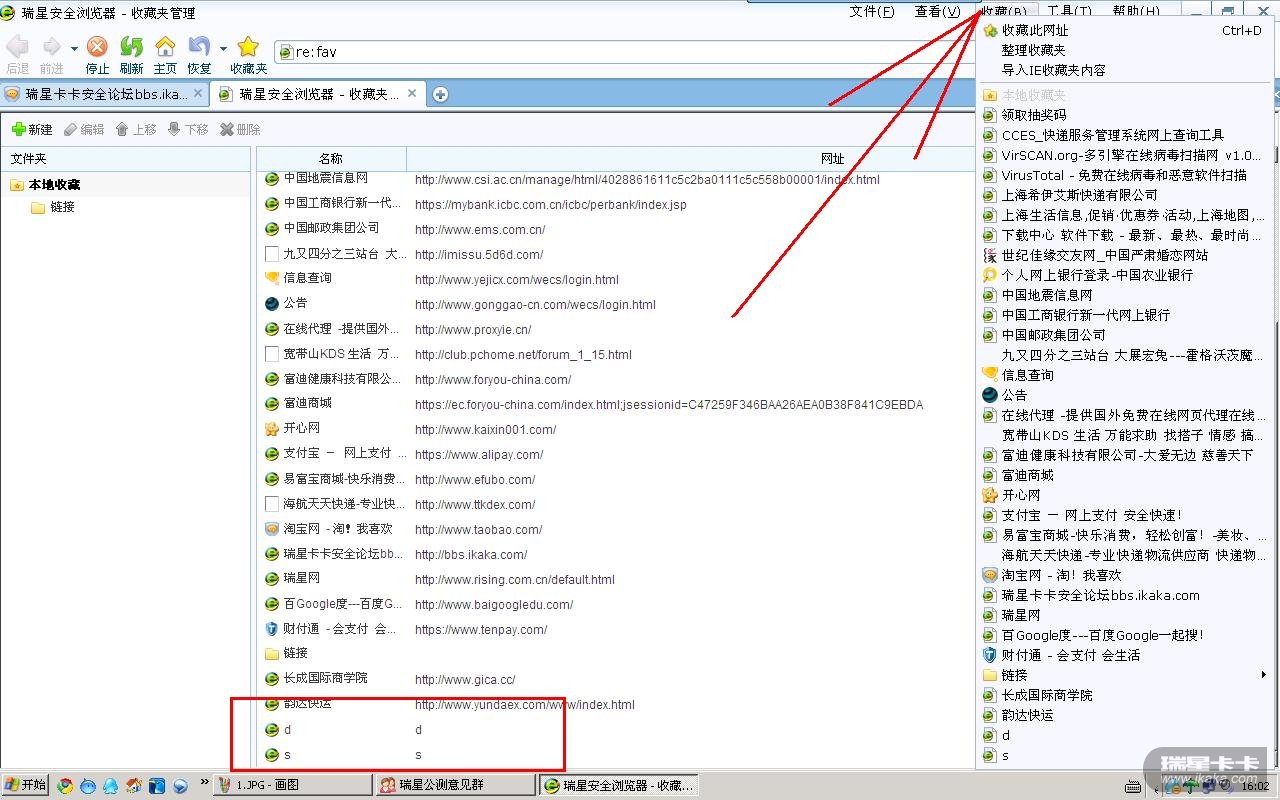The image size is (1280, 800).
Task: Click the 上移 move up tool
Action: tap(136, 129)
